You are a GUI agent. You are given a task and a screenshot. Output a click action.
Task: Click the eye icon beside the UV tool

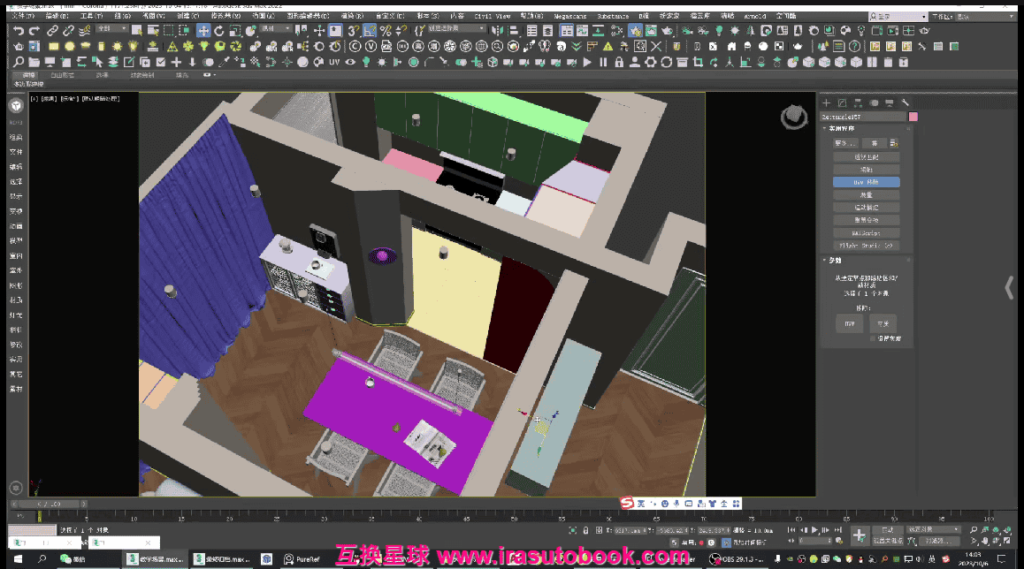tap(351, 62)
